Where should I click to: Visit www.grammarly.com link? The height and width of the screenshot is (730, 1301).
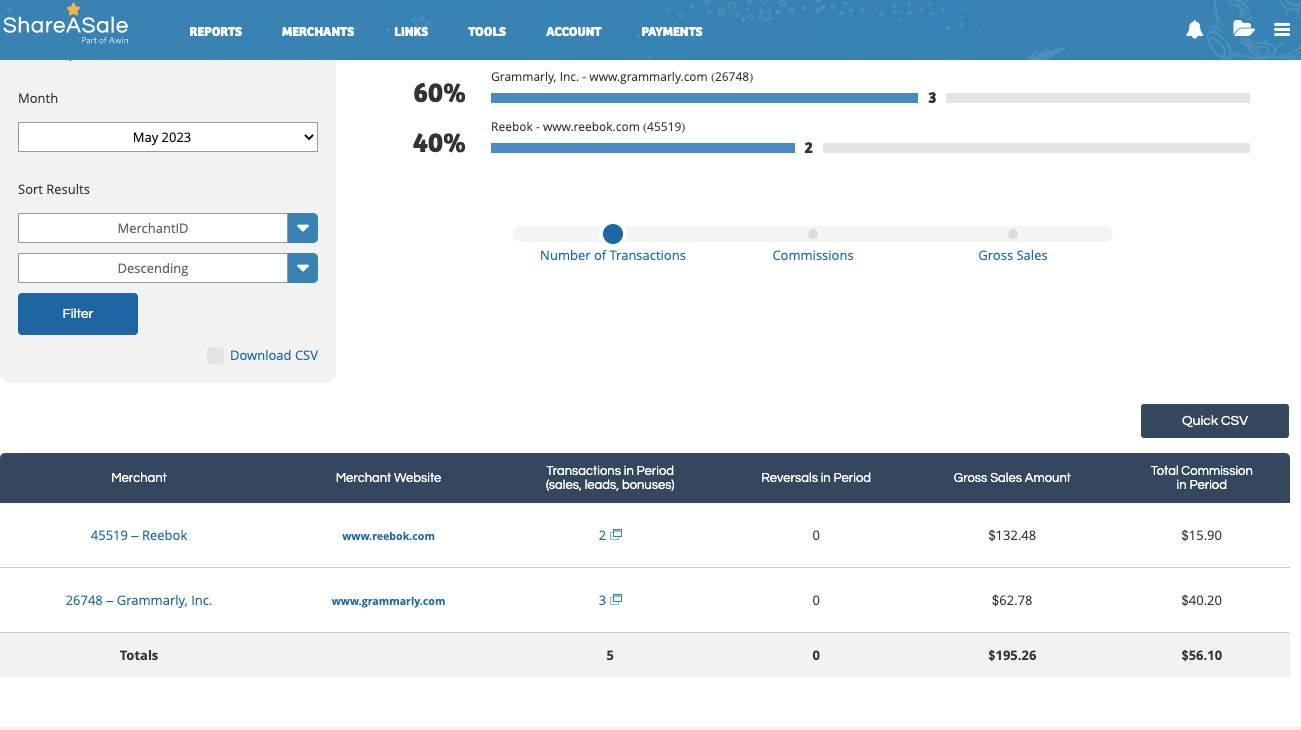(x=388, y=601)
